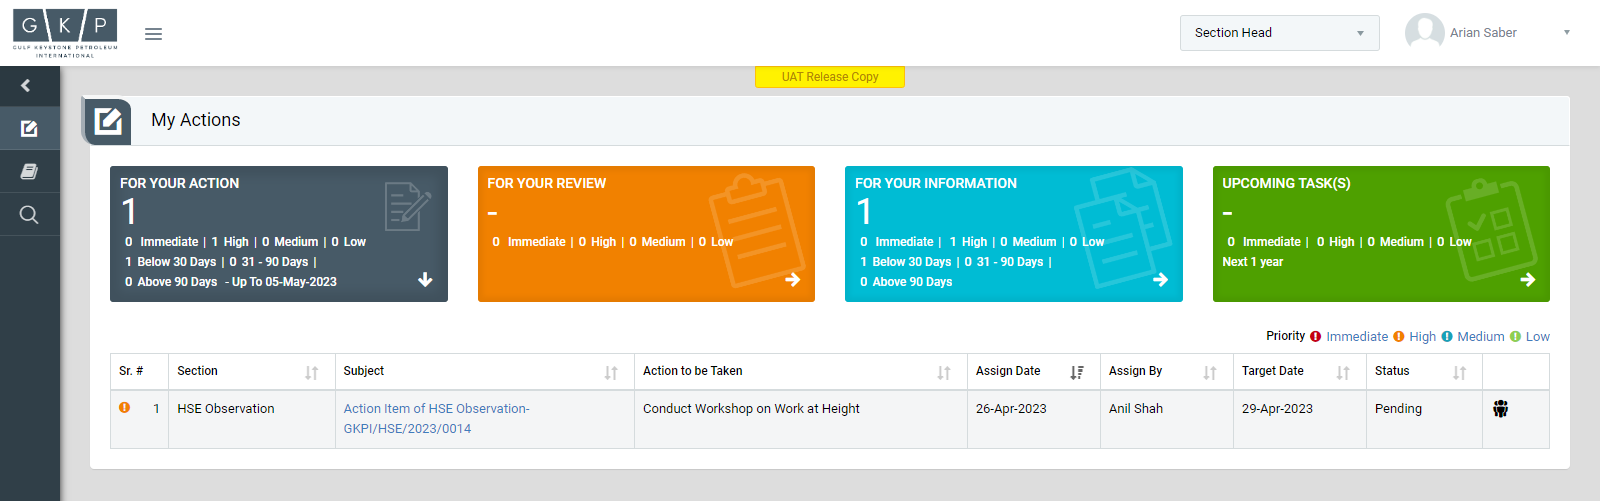Click 1 Below 30 Days in For Your Action
Image resolution: width=1600 pixels, height=501 pixels.
(x=170, y=262)
